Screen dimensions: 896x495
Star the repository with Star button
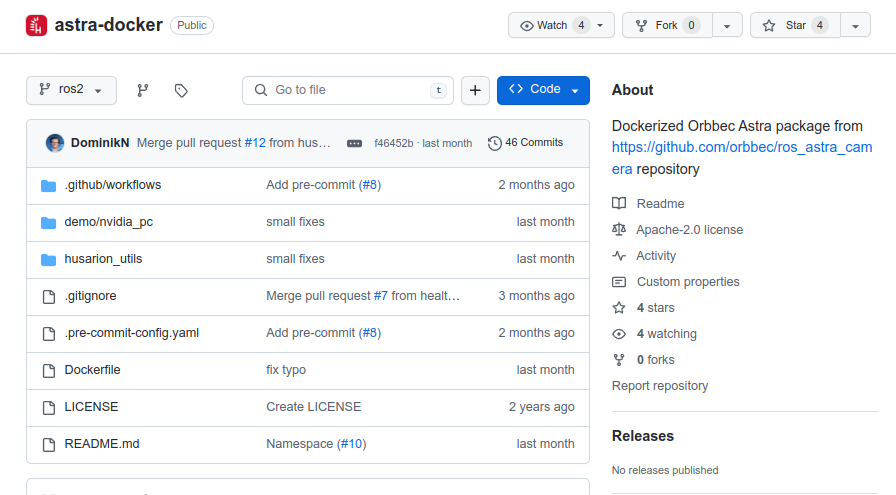795,25
